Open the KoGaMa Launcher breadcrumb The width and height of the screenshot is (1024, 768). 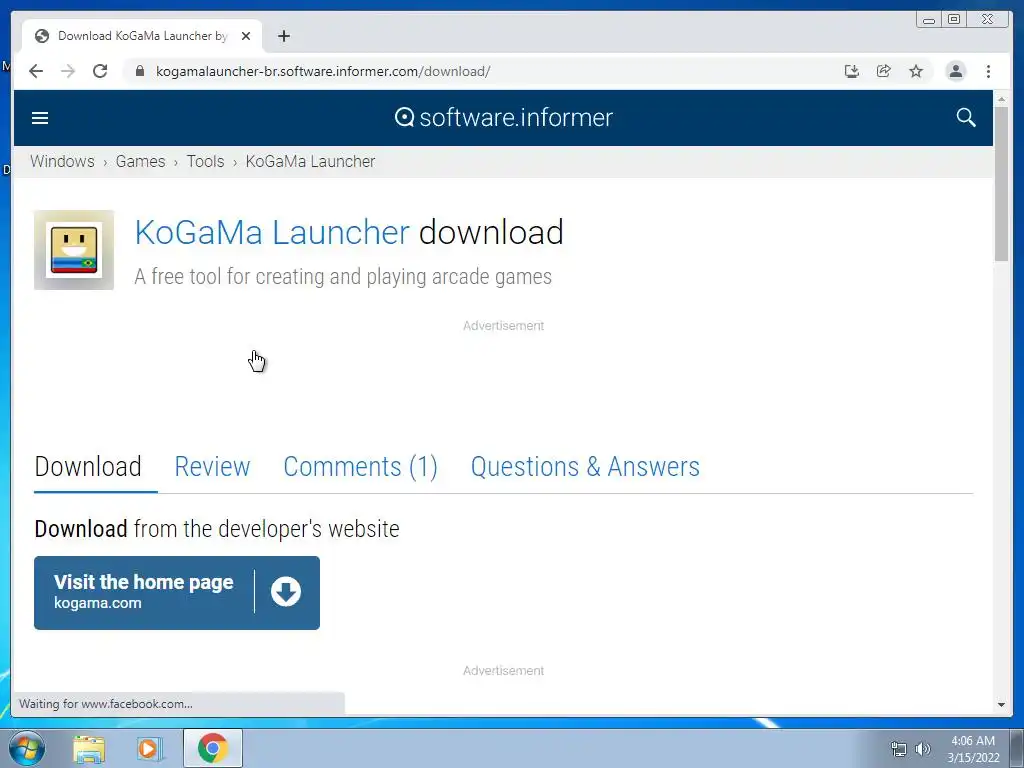coord(310,161)
